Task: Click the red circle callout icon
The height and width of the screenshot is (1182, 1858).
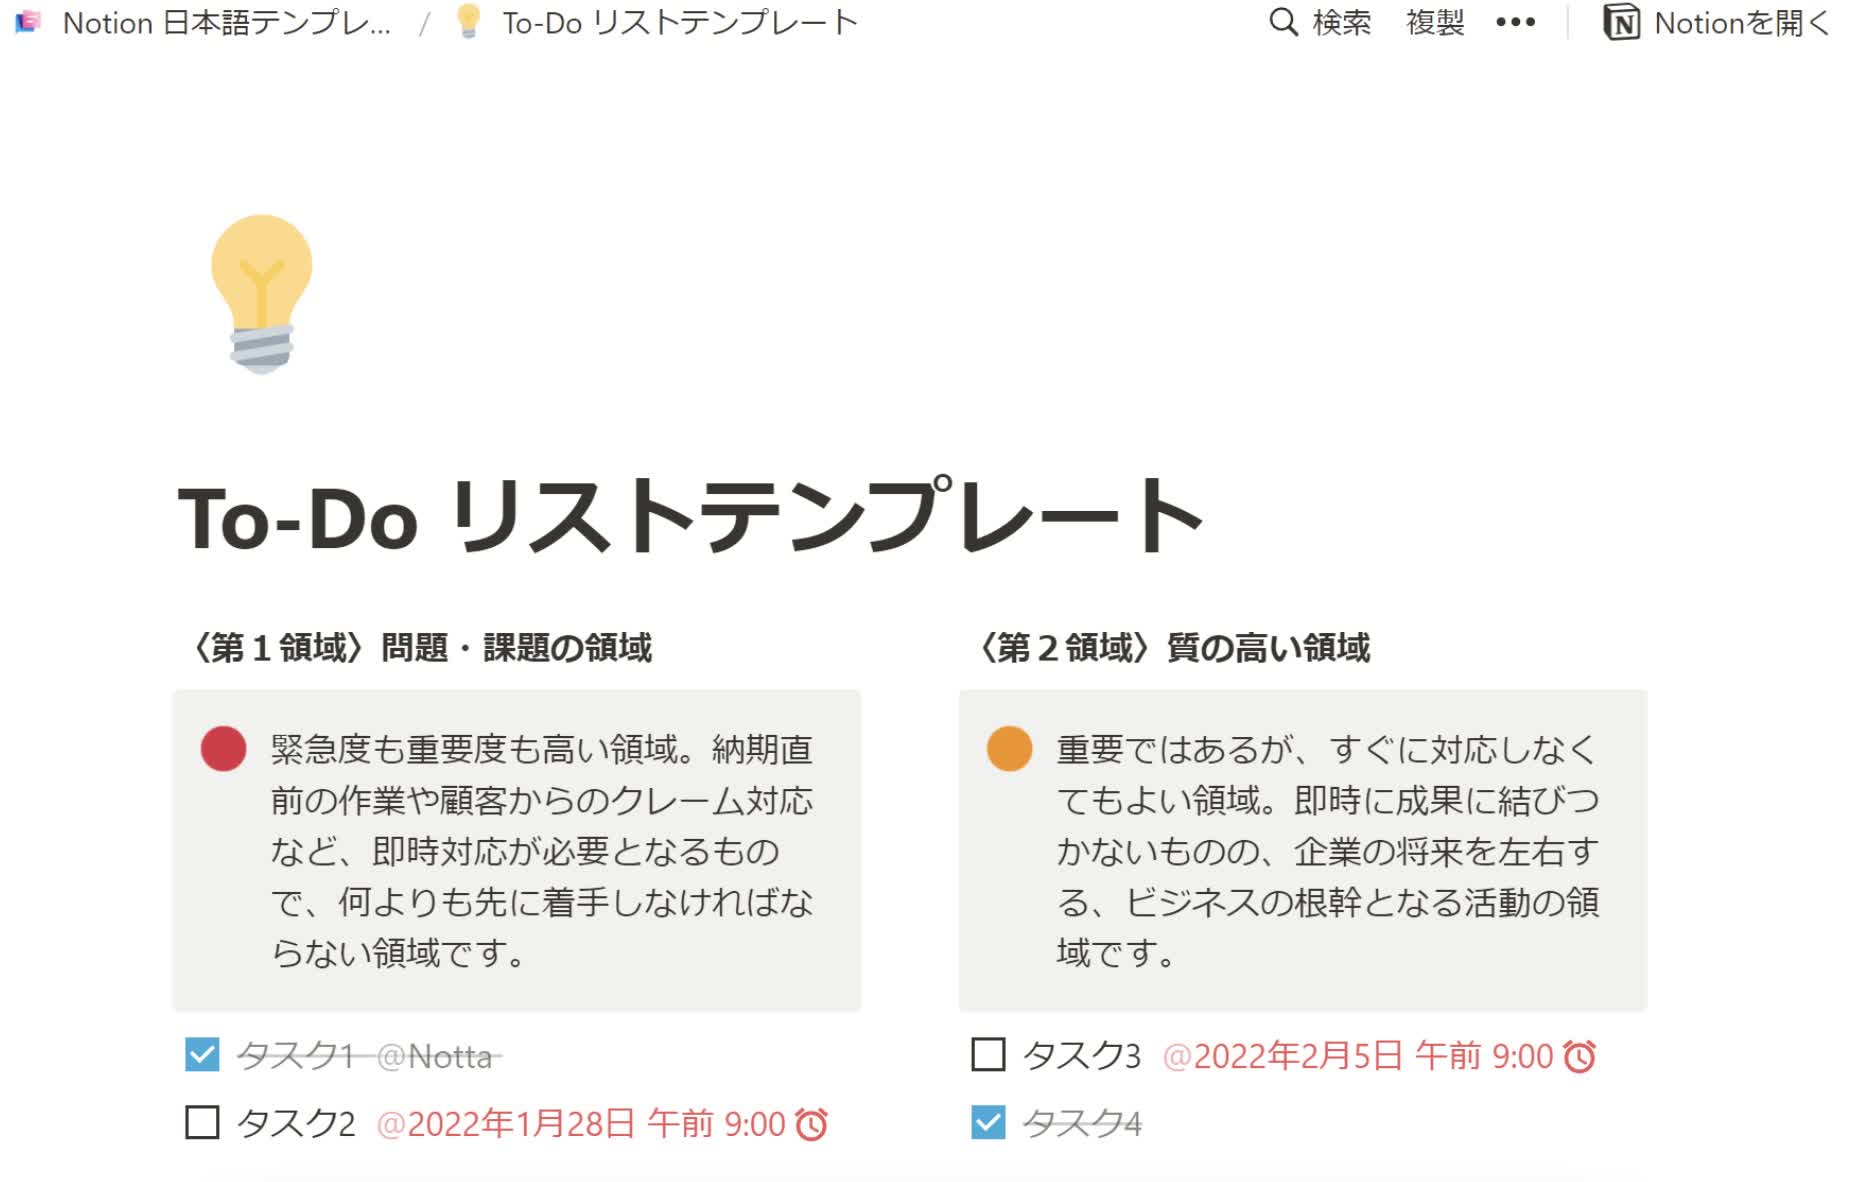Action: click(223, 749)
